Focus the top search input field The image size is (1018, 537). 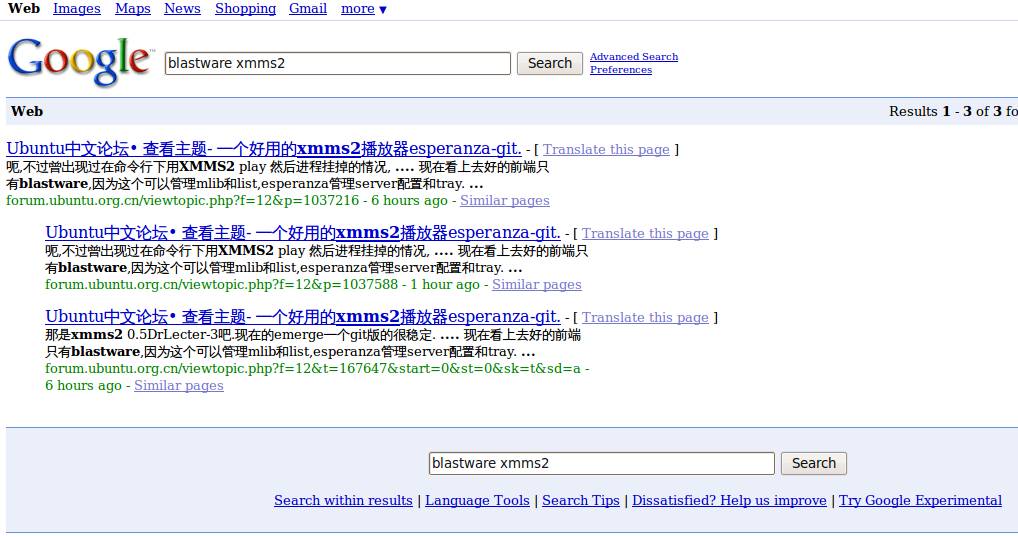[338, 64]
